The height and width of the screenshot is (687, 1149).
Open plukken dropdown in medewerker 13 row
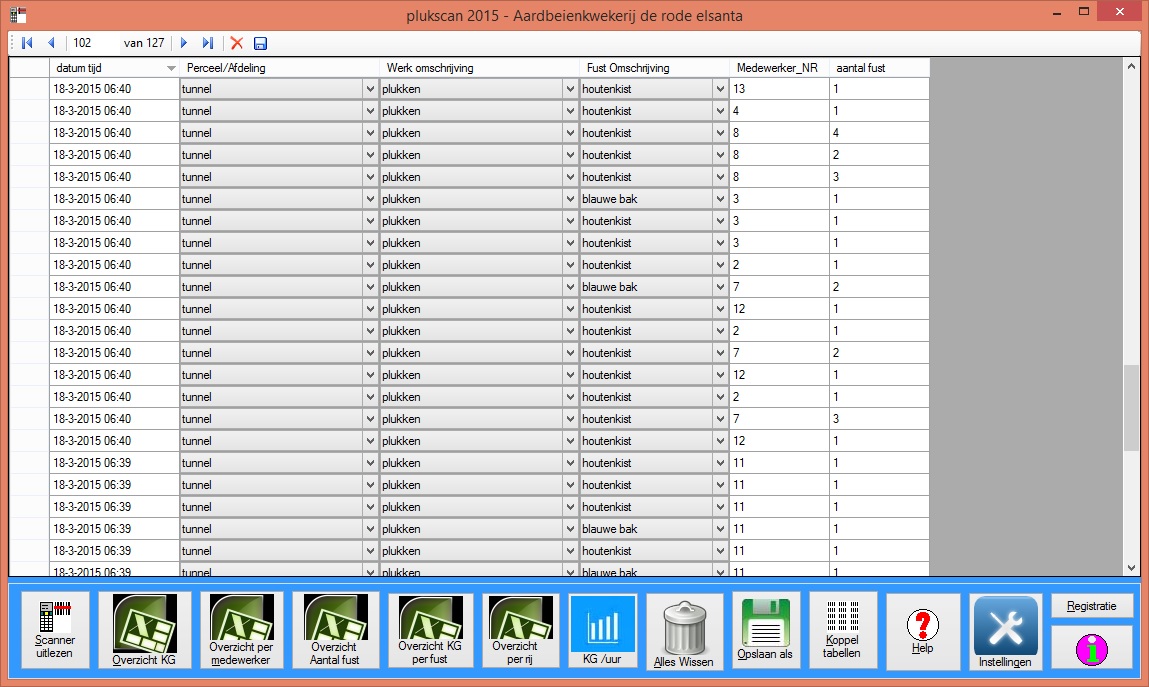coord(570,89)
